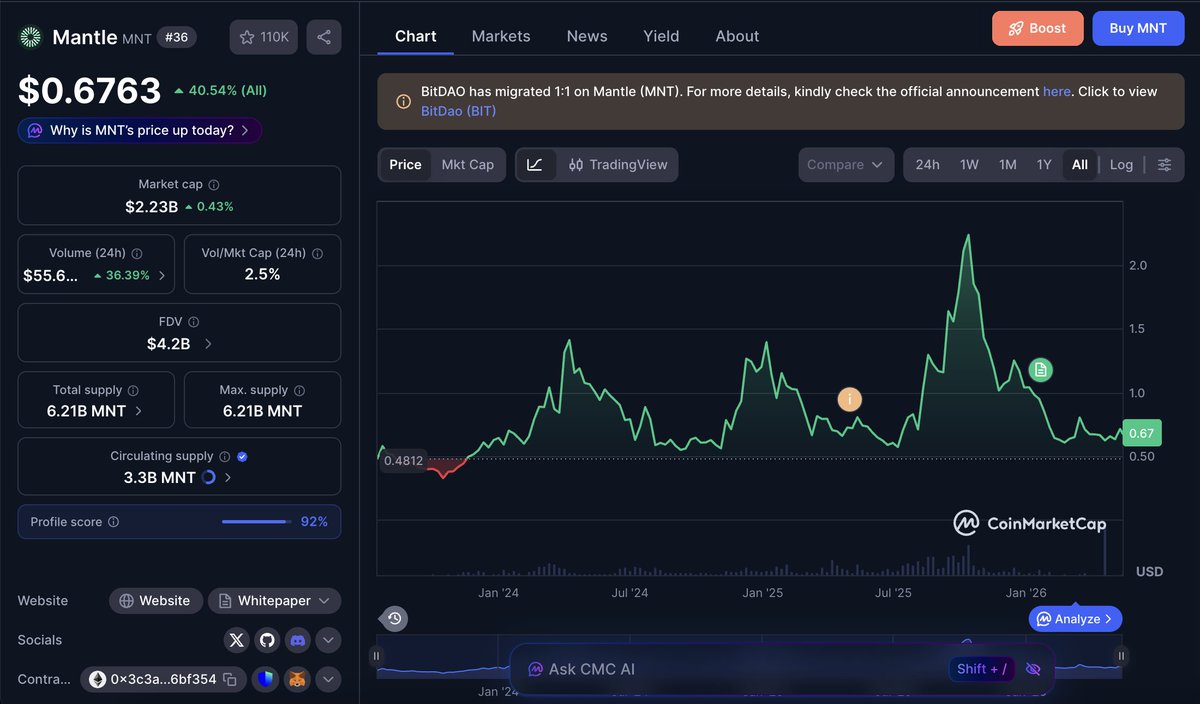Click the Volume (24h) info icon
This screenshot has width=1200, height=704.
click(137, 254)
